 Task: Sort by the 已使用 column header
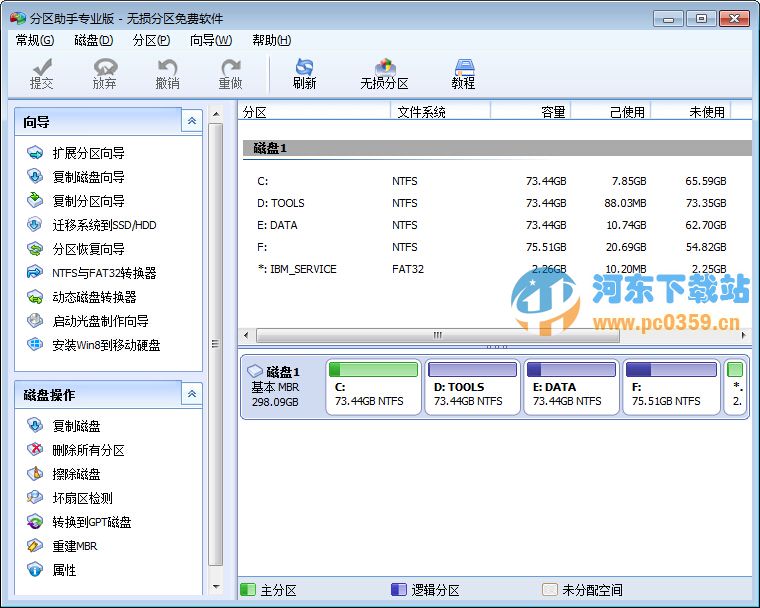611,112
